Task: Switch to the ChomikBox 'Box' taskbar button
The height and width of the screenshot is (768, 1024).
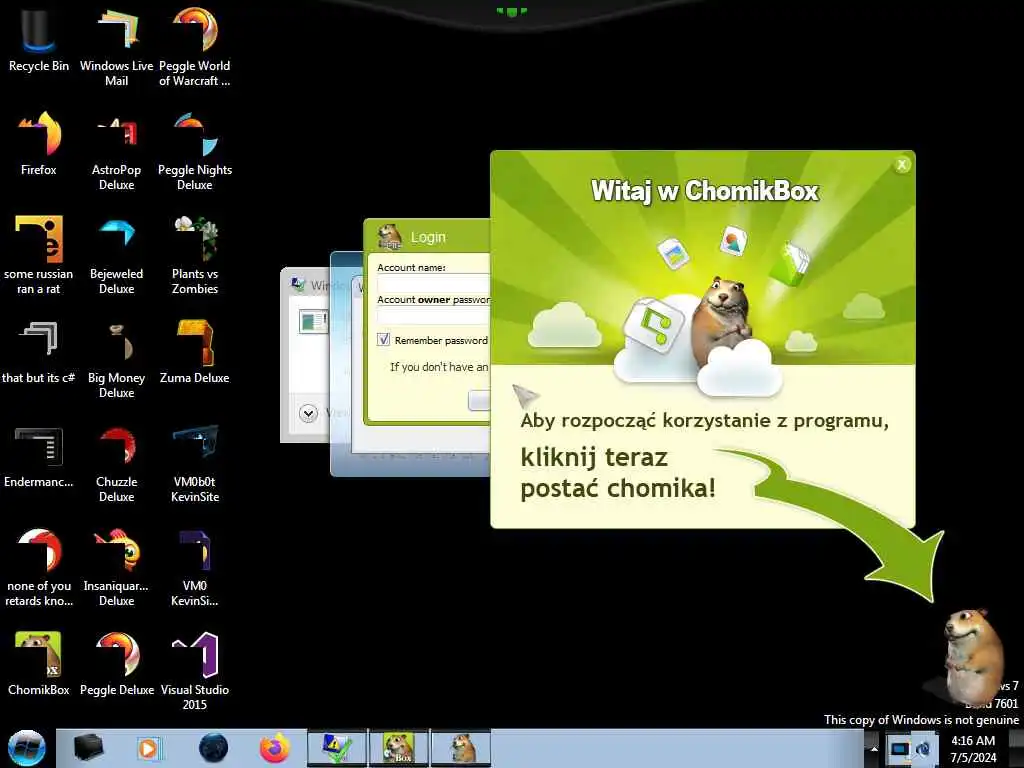Action: [x=399, y=748]
